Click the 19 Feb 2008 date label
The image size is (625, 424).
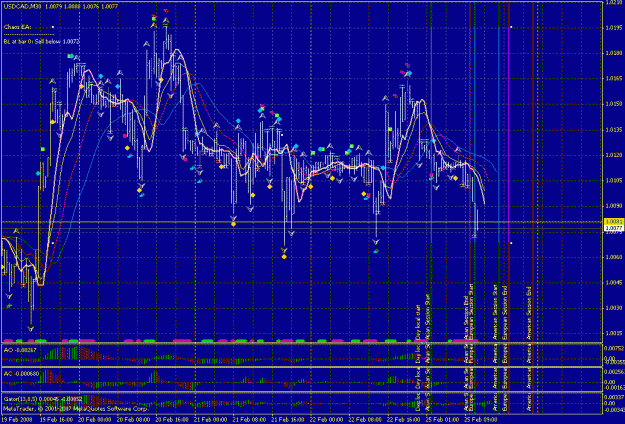(x=15, y=419)
